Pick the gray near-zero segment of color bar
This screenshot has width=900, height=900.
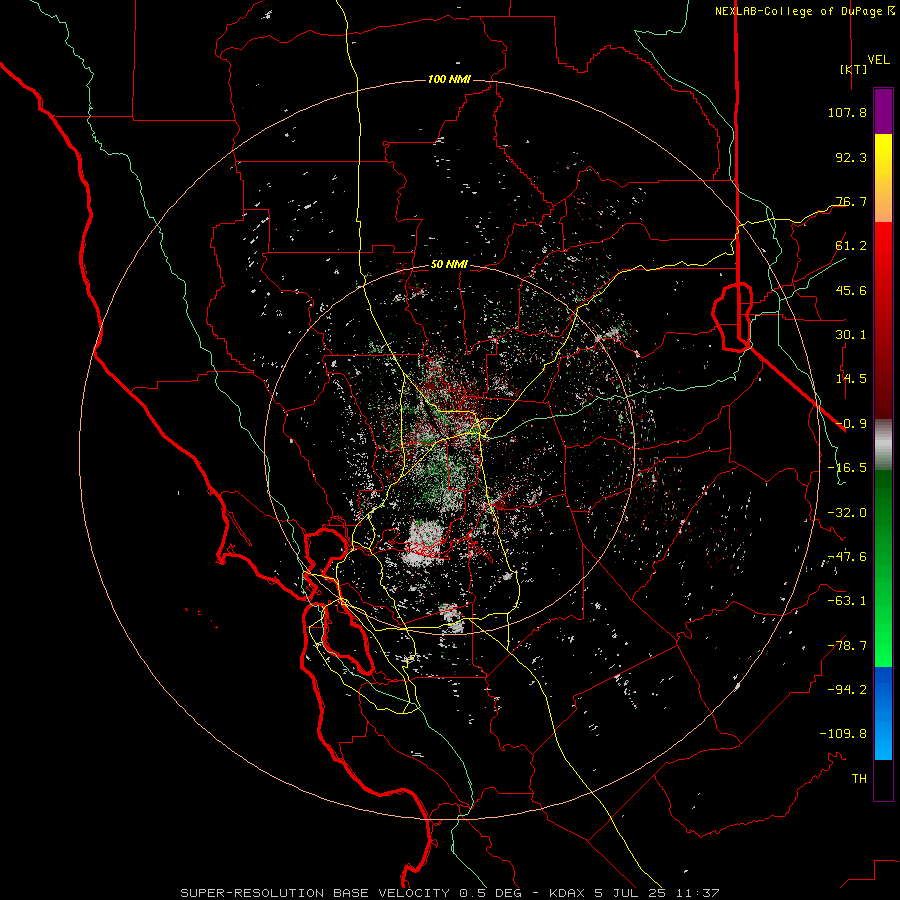883,444
